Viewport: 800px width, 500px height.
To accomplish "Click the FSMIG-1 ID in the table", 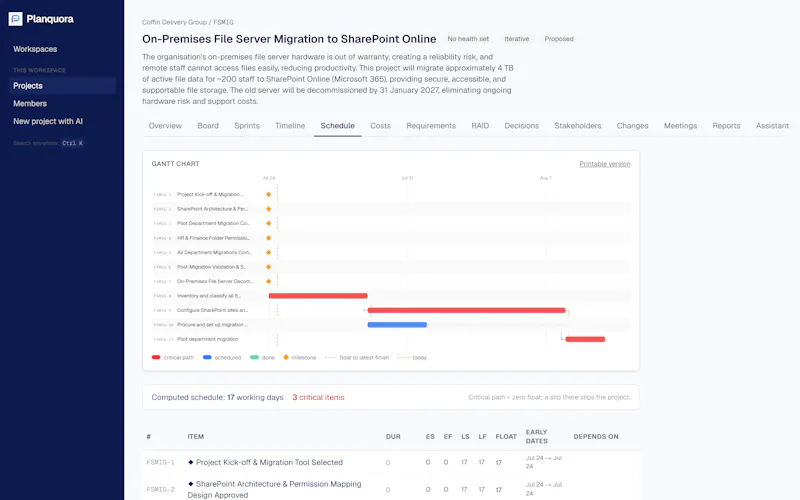I will point(160,462).
